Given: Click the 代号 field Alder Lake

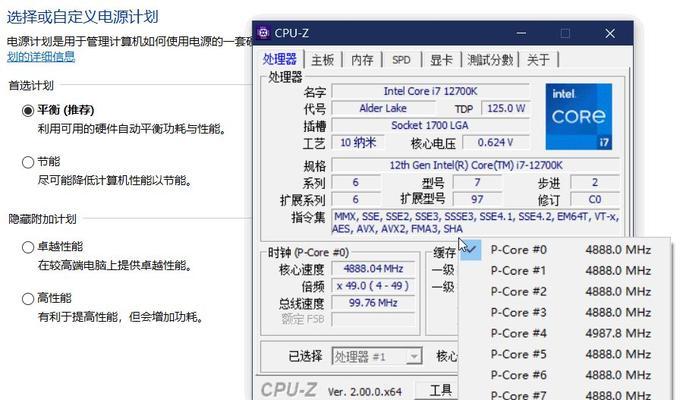Looking at the screenshot, I should [383, 108].
